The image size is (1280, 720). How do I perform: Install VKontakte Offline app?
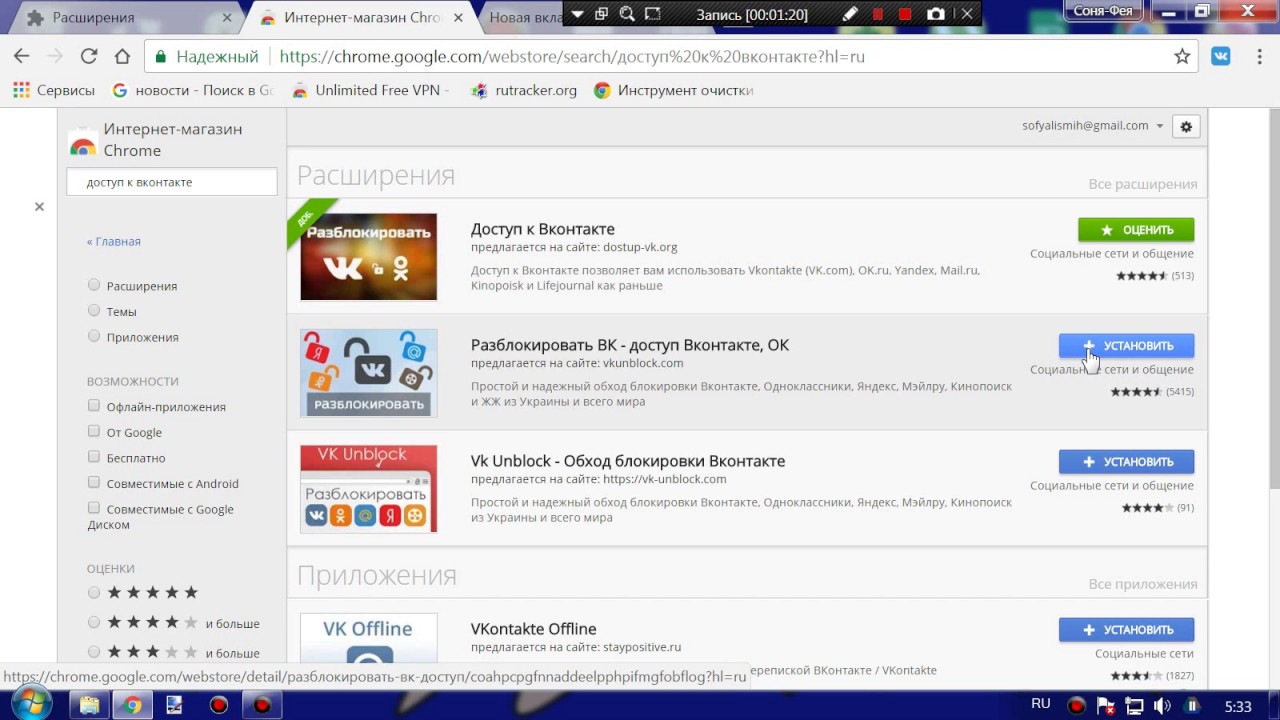point(1126,630)
